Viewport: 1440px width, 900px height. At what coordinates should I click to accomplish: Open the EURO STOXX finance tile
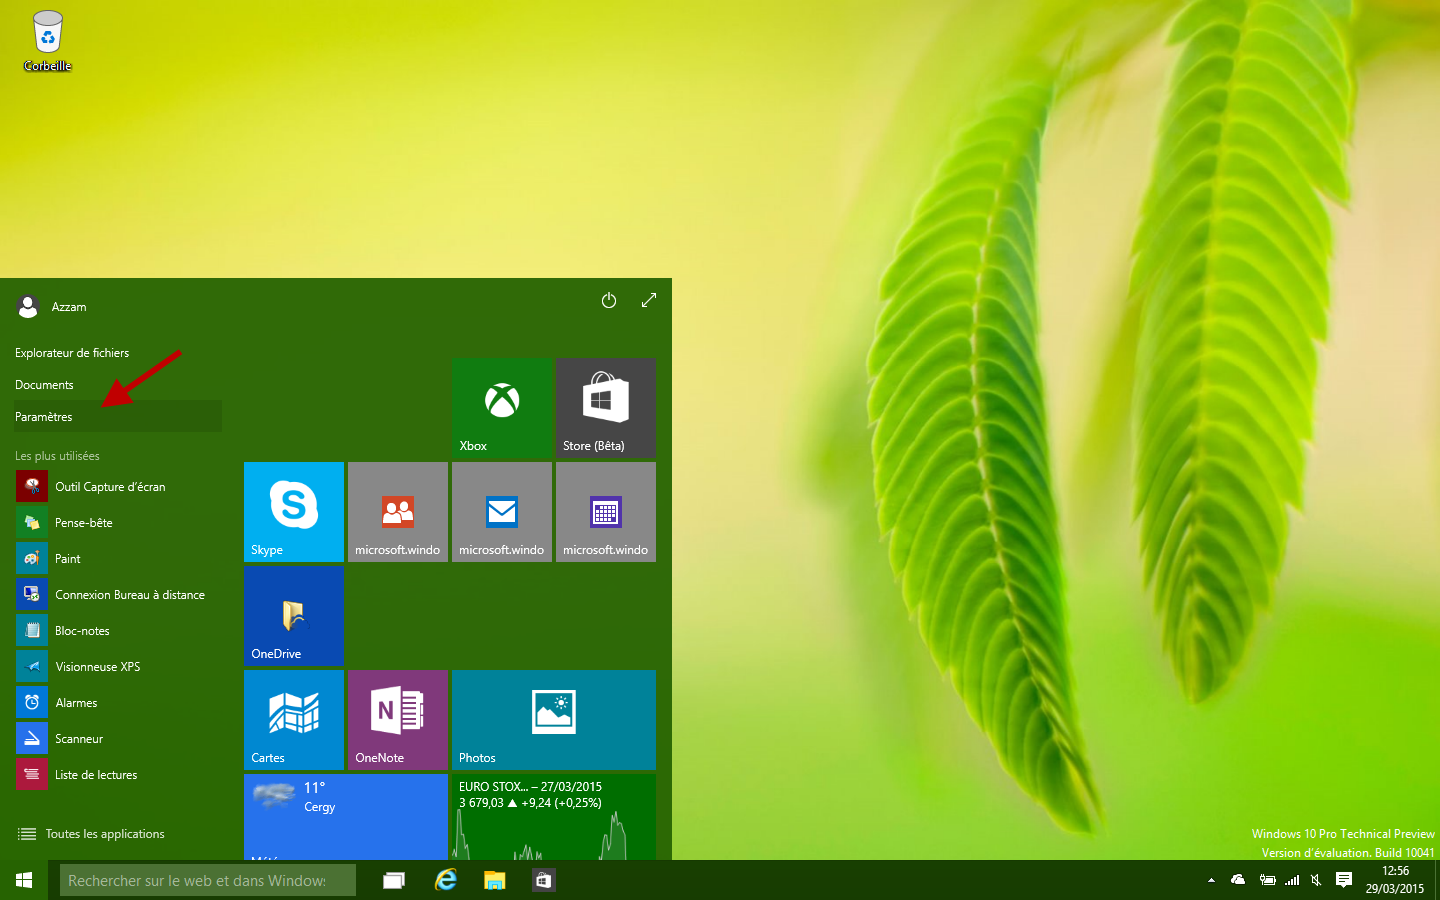point(554,817)
